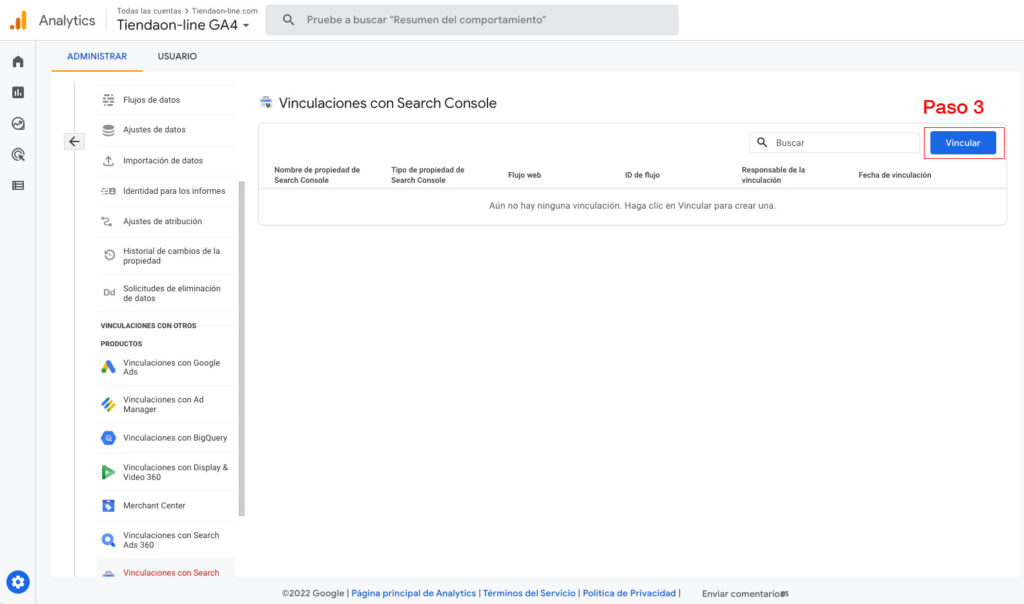Click Enviar comentarios in footer
This screenshot has width=1024, height=604.
coord(744,594)
